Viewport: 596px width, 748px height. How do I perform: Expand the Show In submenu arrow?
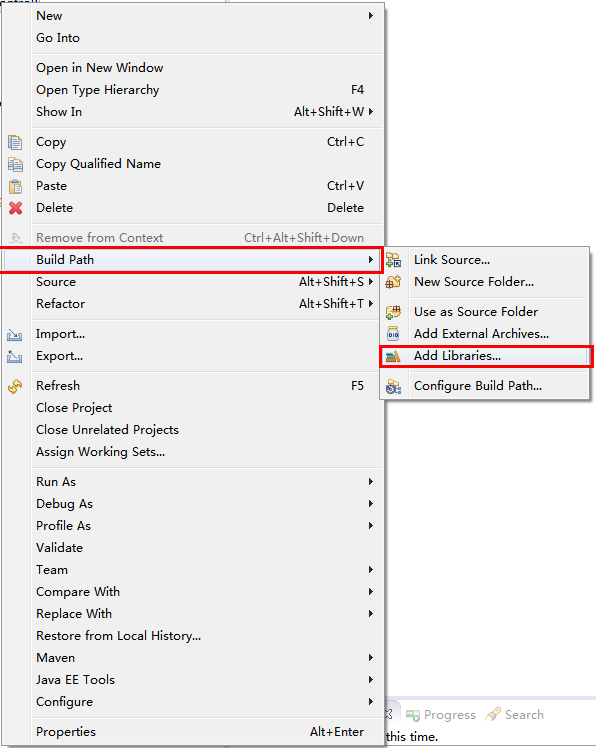click(371, 112)
